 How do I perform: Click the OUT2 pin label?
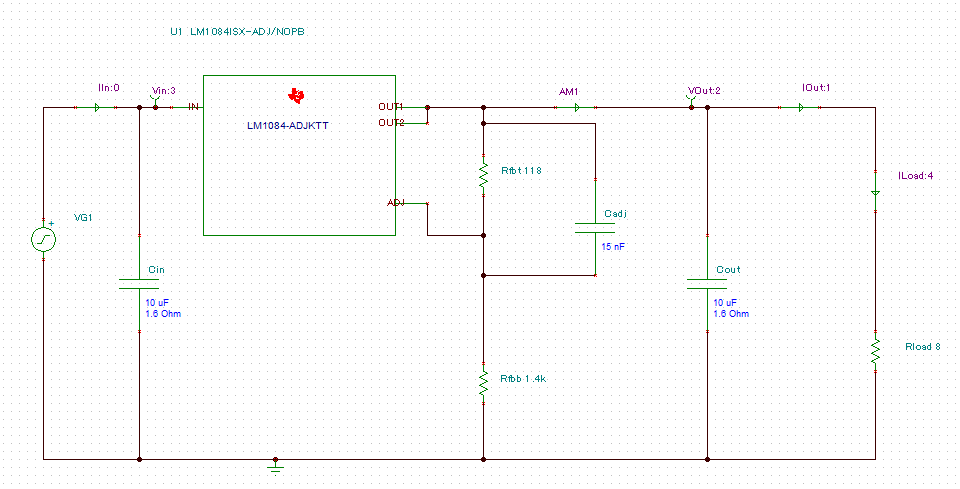[x=391, y=122]
